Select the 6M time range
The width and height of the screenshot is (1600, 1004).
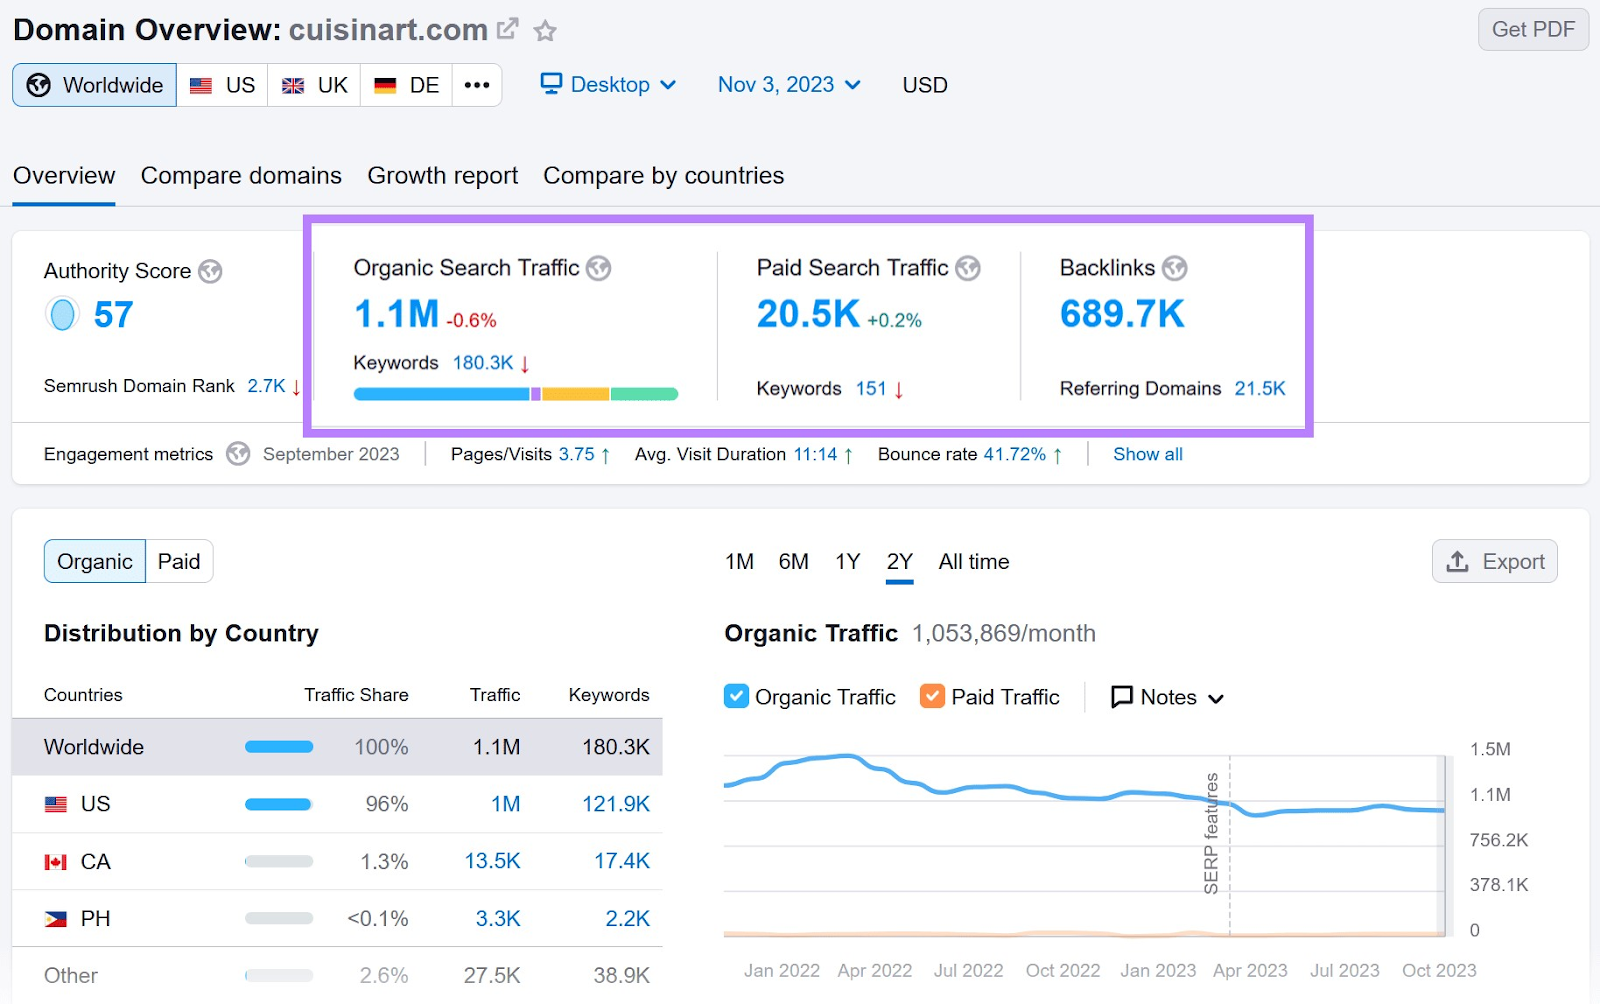tap(793, 562)
